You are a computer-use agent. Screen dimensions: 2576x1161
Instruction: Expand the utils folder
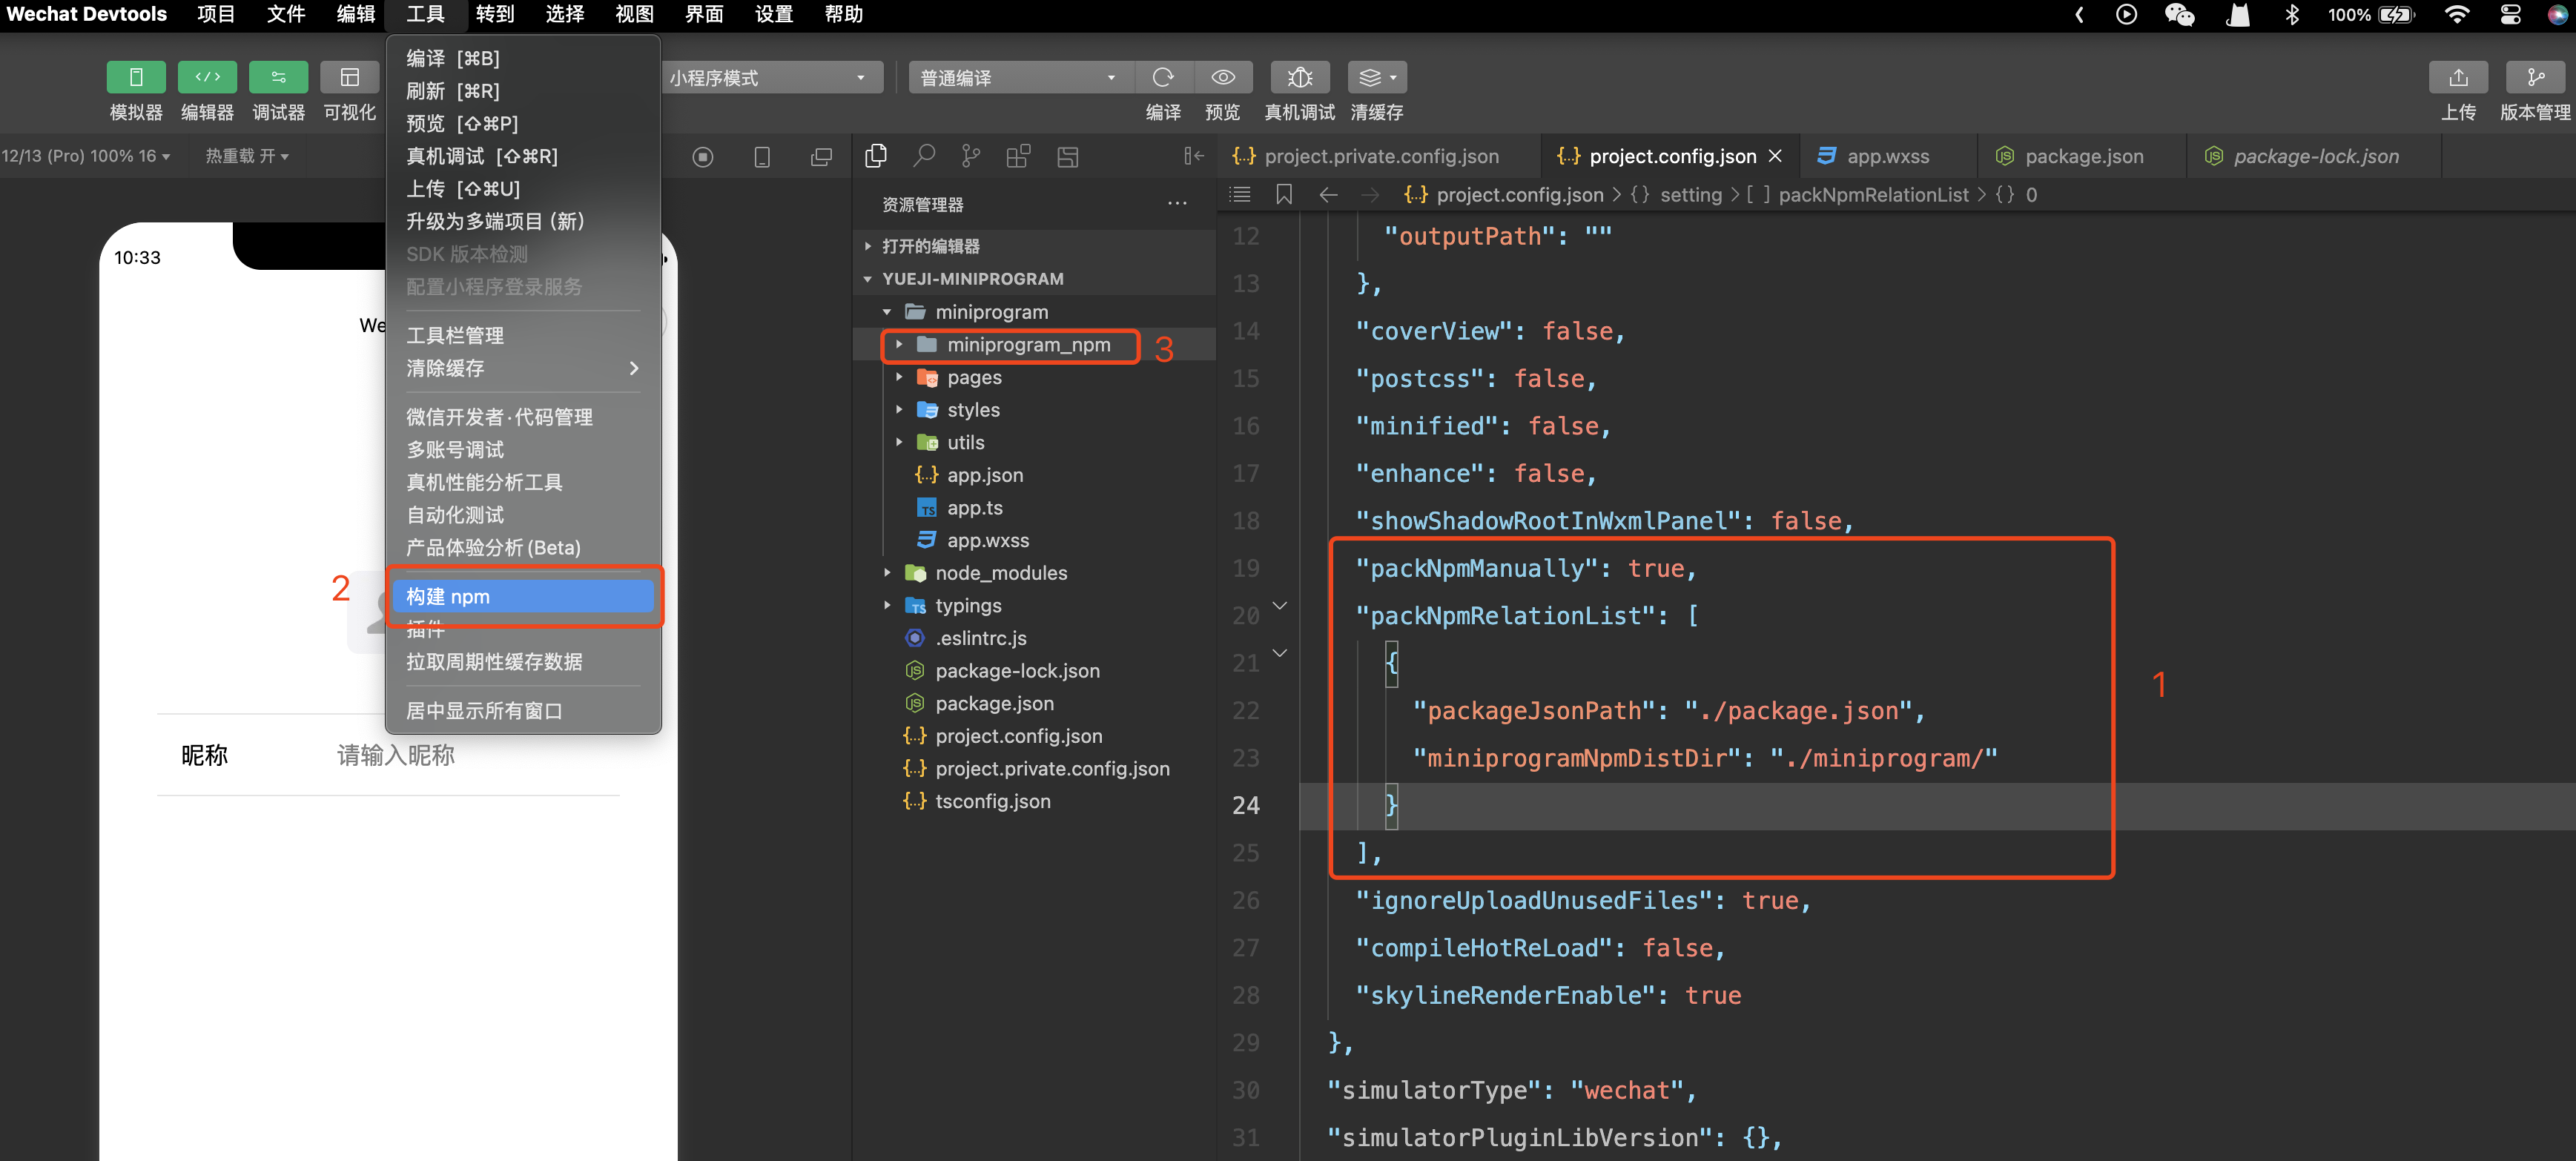(x=1035, y=442)
